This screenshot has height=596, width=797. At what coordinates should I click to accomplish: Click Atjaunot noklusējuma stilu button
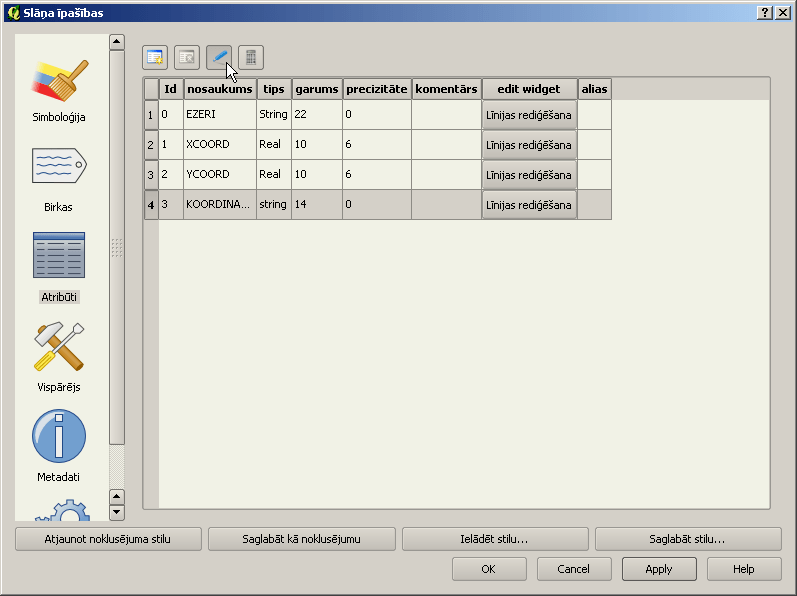pyautogui.click(x=108, y=539)
